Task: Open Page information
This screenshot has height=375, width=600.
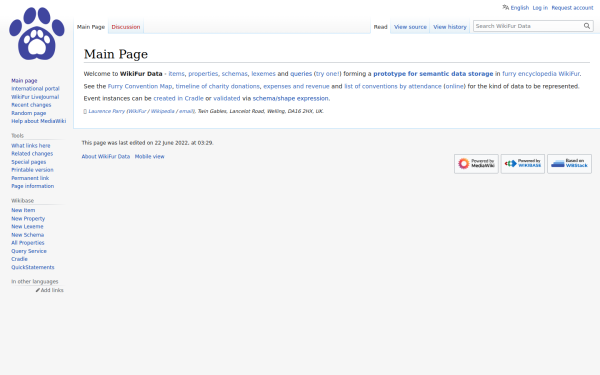Action: 33,186
